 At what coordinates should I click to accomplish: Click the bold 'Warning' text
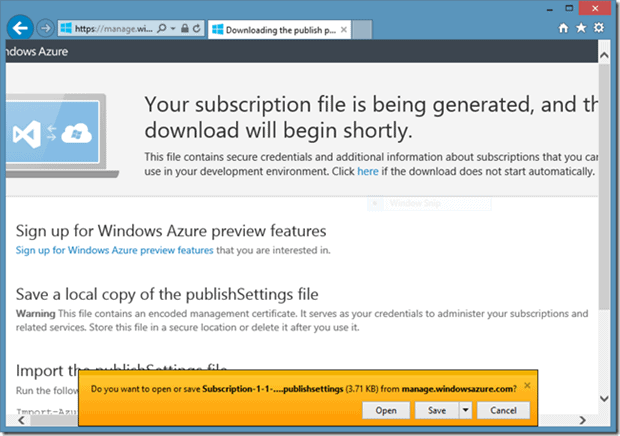pos(36,314)
